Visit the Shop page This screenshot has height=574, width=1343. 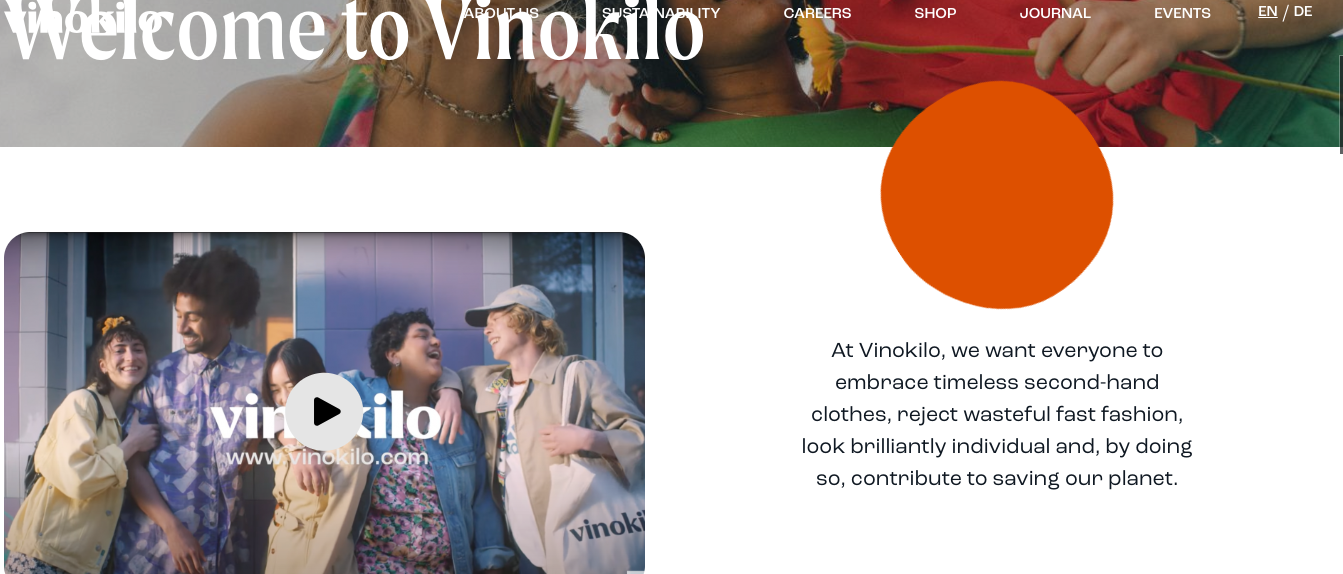[935, 13]
